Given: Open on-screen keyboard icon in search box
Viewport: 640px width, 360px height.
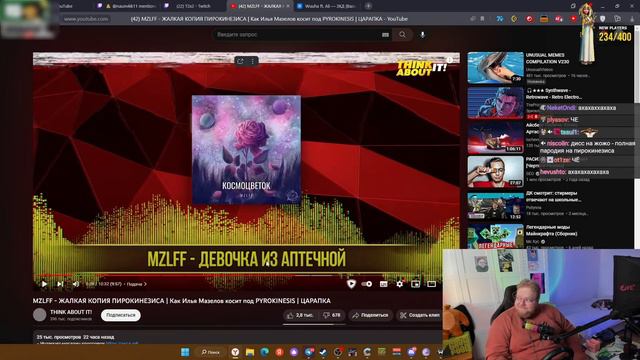Looking at the screenshot, I should pyautogui.click(x=385, y=35).
